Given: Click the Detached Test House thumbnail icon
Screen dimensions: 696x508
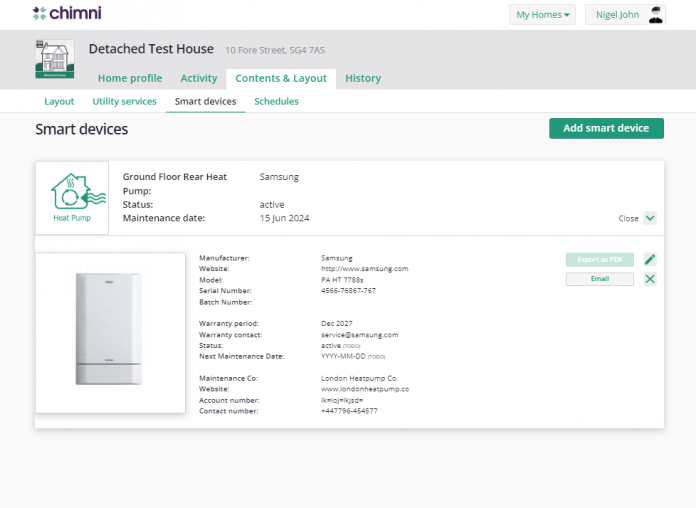Looking at the screenshot, I should 54,59.
